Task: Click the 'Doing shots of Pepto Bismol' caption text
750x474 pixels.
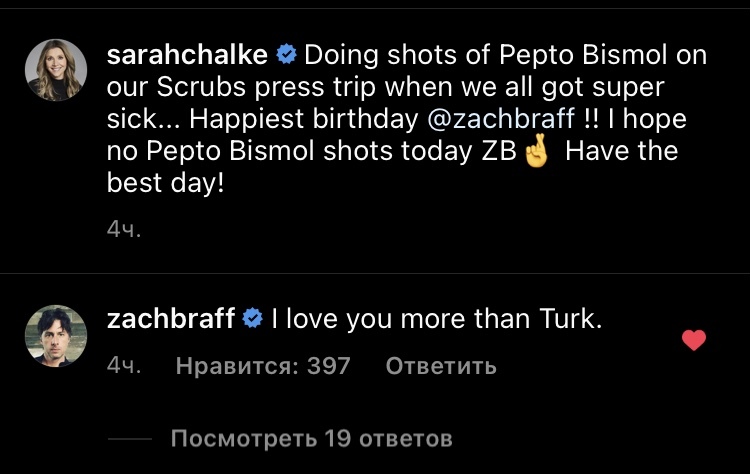Action: [505, 55]
